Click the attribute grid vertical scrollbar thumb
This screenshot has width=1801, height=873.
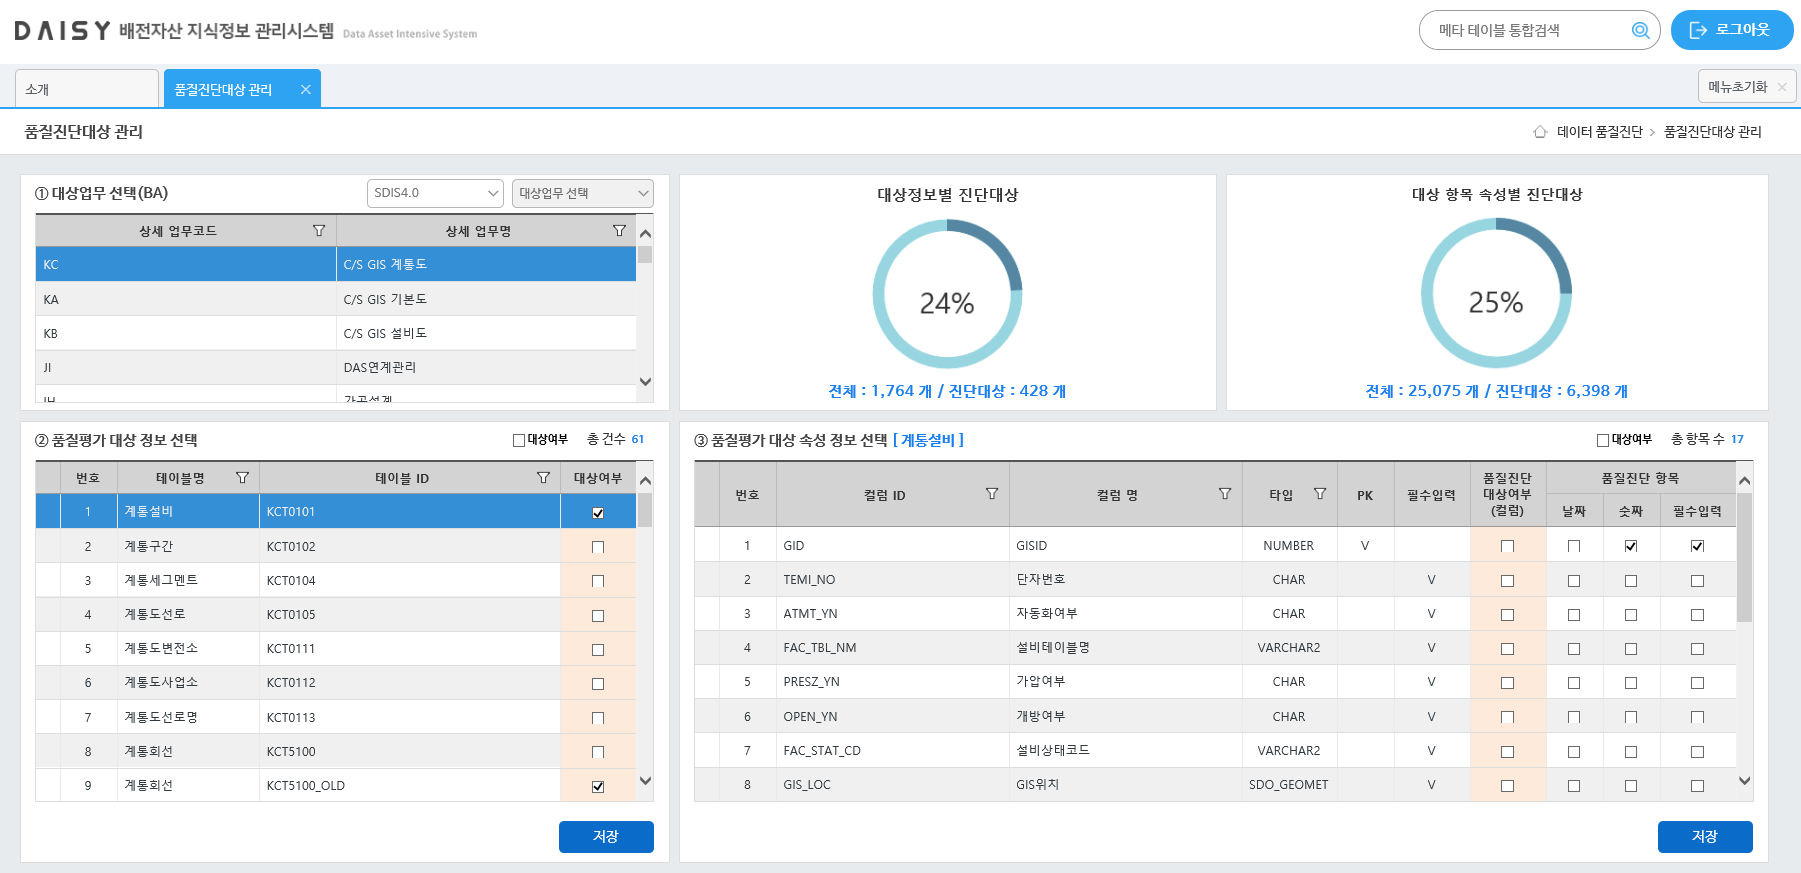(x=1744, y=558)
